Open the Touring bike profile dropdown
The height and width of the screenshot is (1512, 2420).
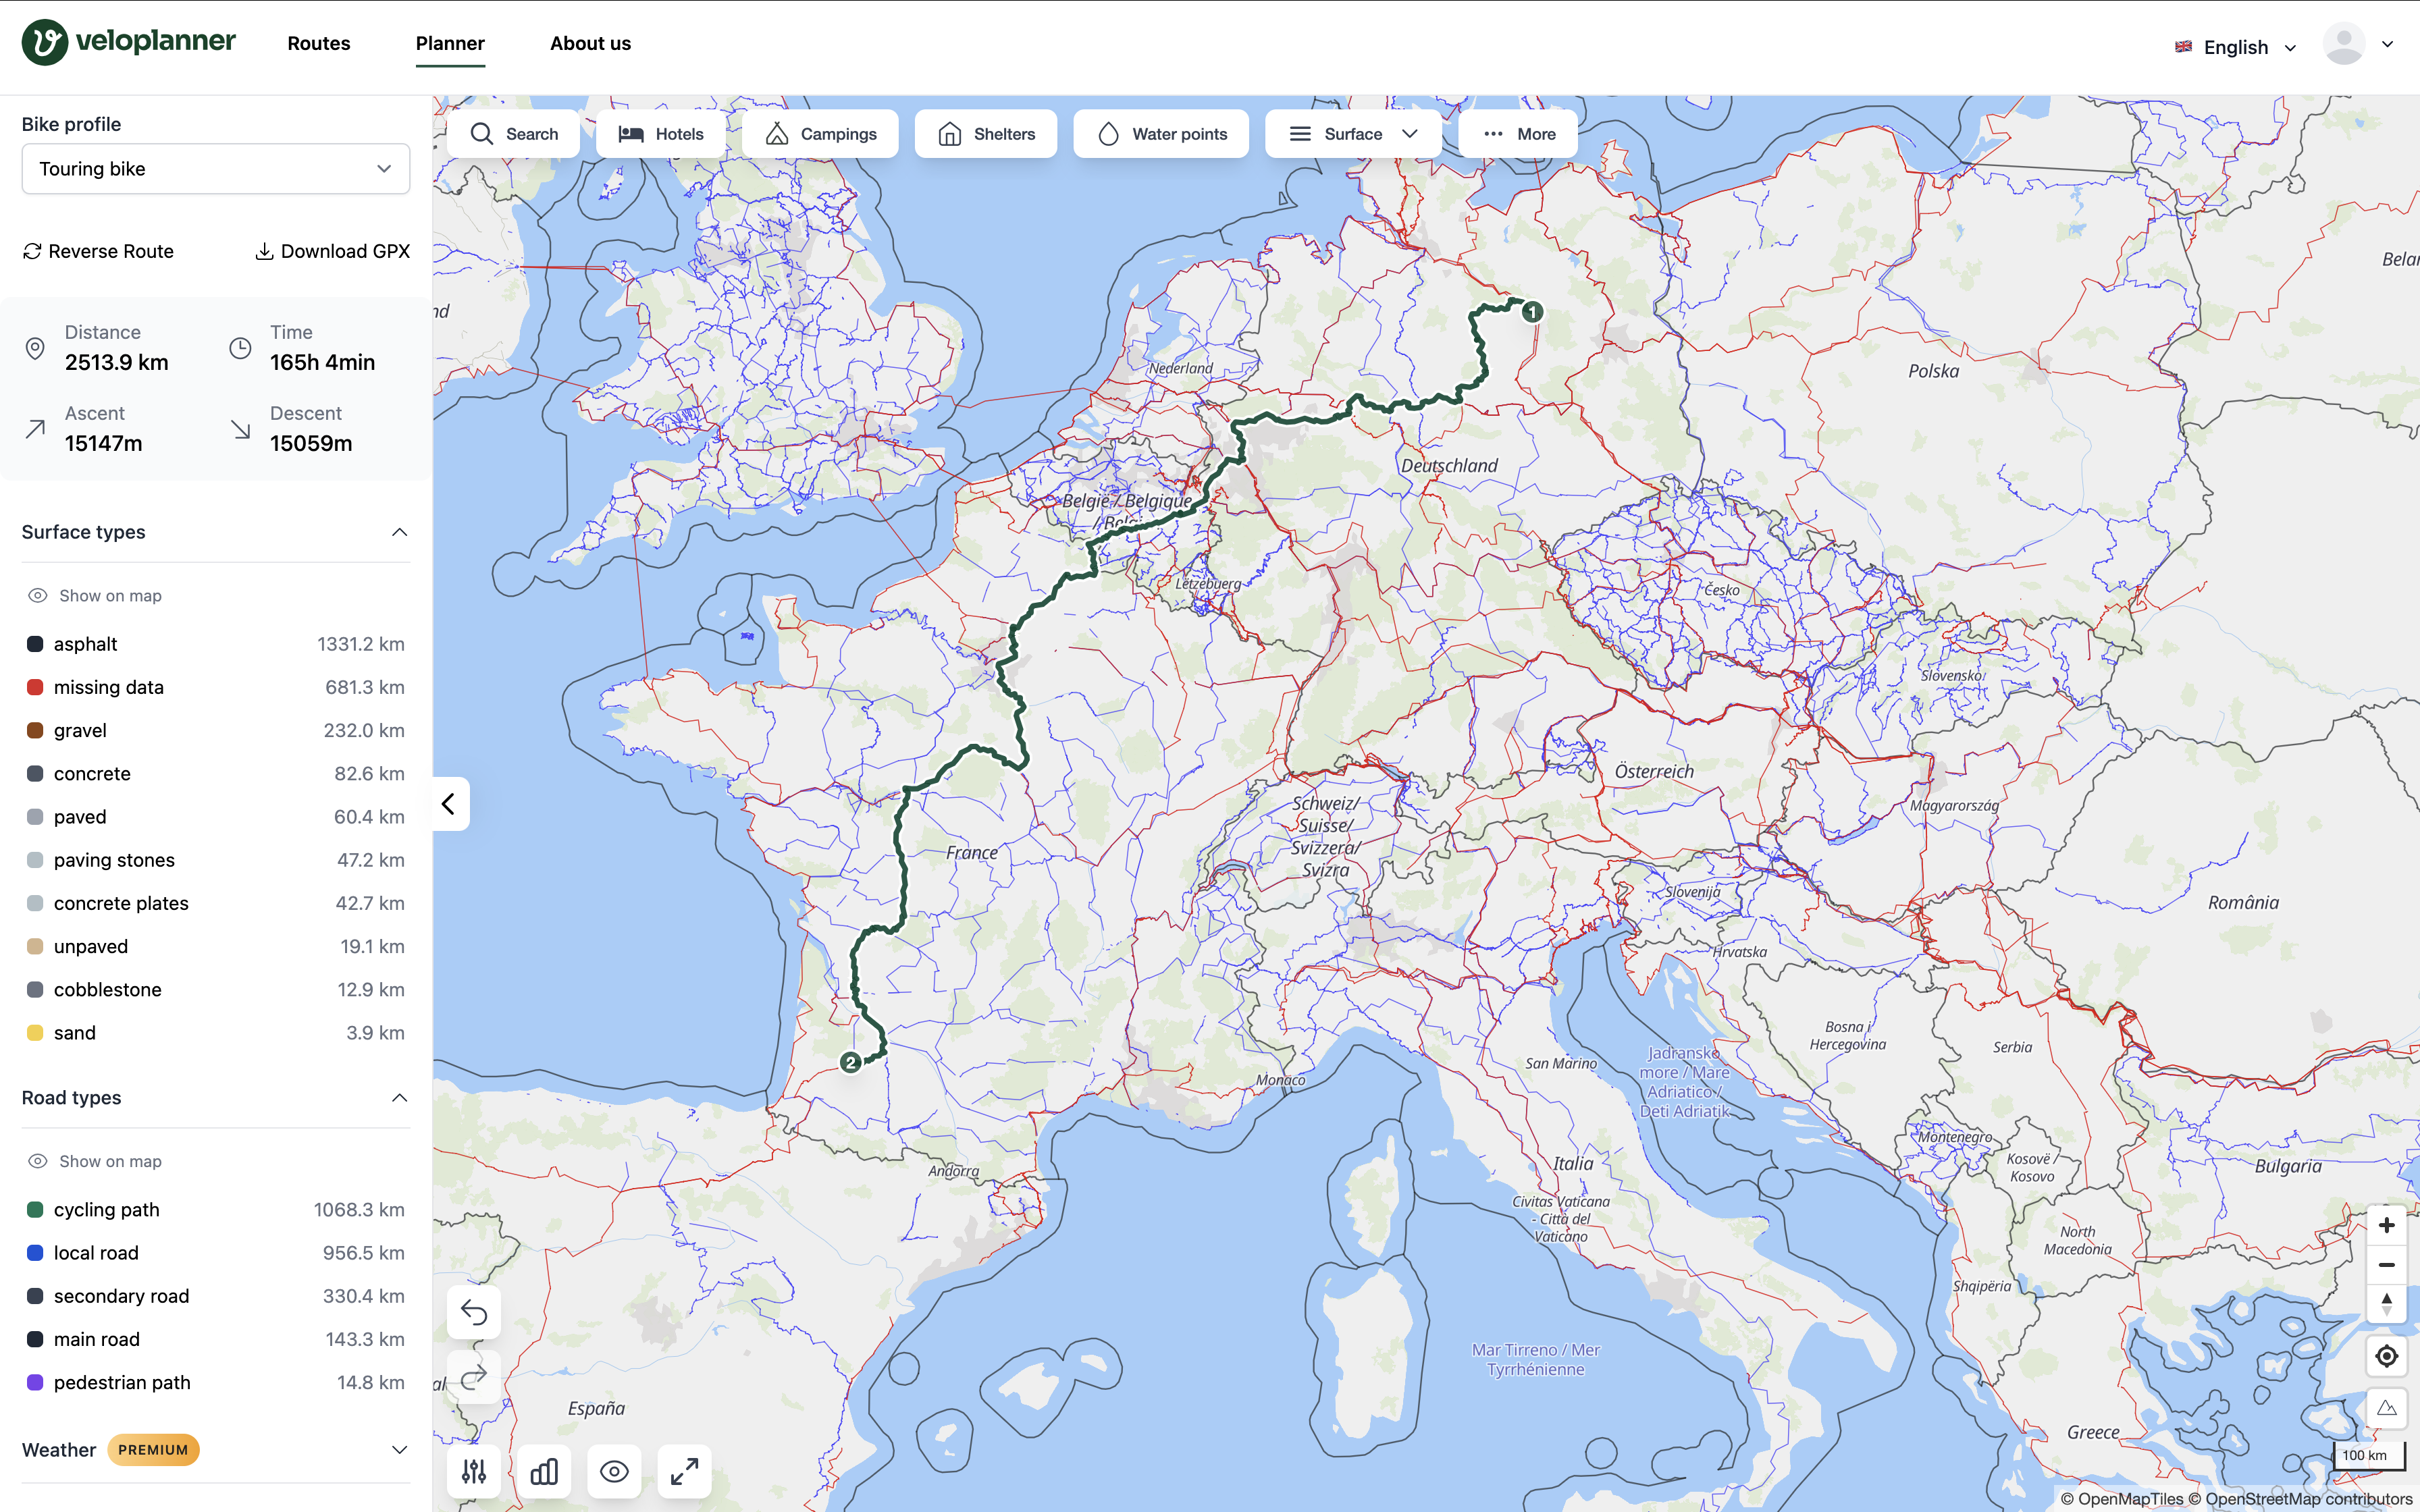216,169
